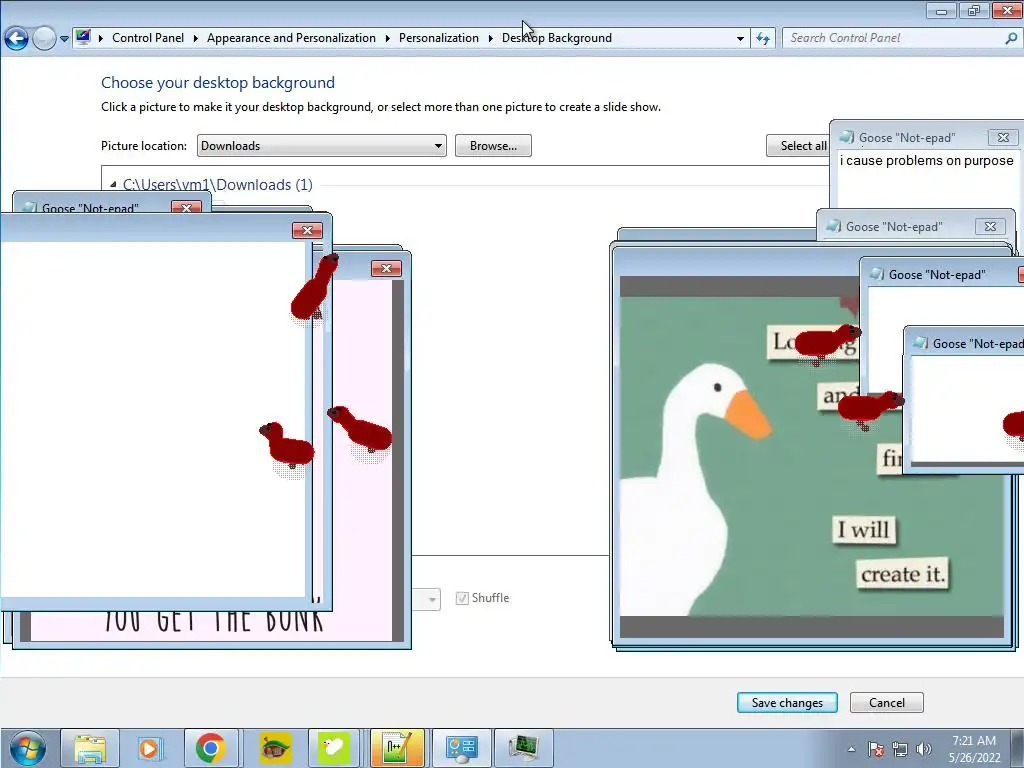Open Appearance and Personalization breadcrumb

[x=291, y=38]
